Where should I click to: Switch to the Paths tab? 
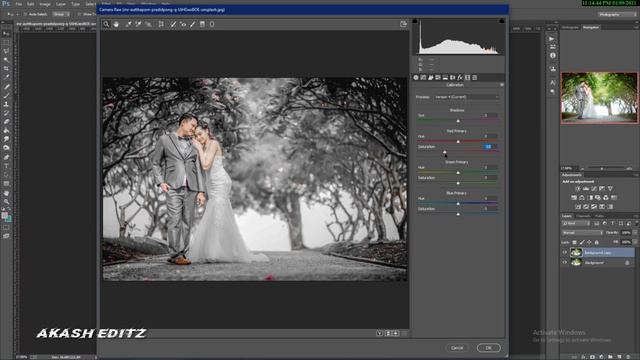[599, 216]
